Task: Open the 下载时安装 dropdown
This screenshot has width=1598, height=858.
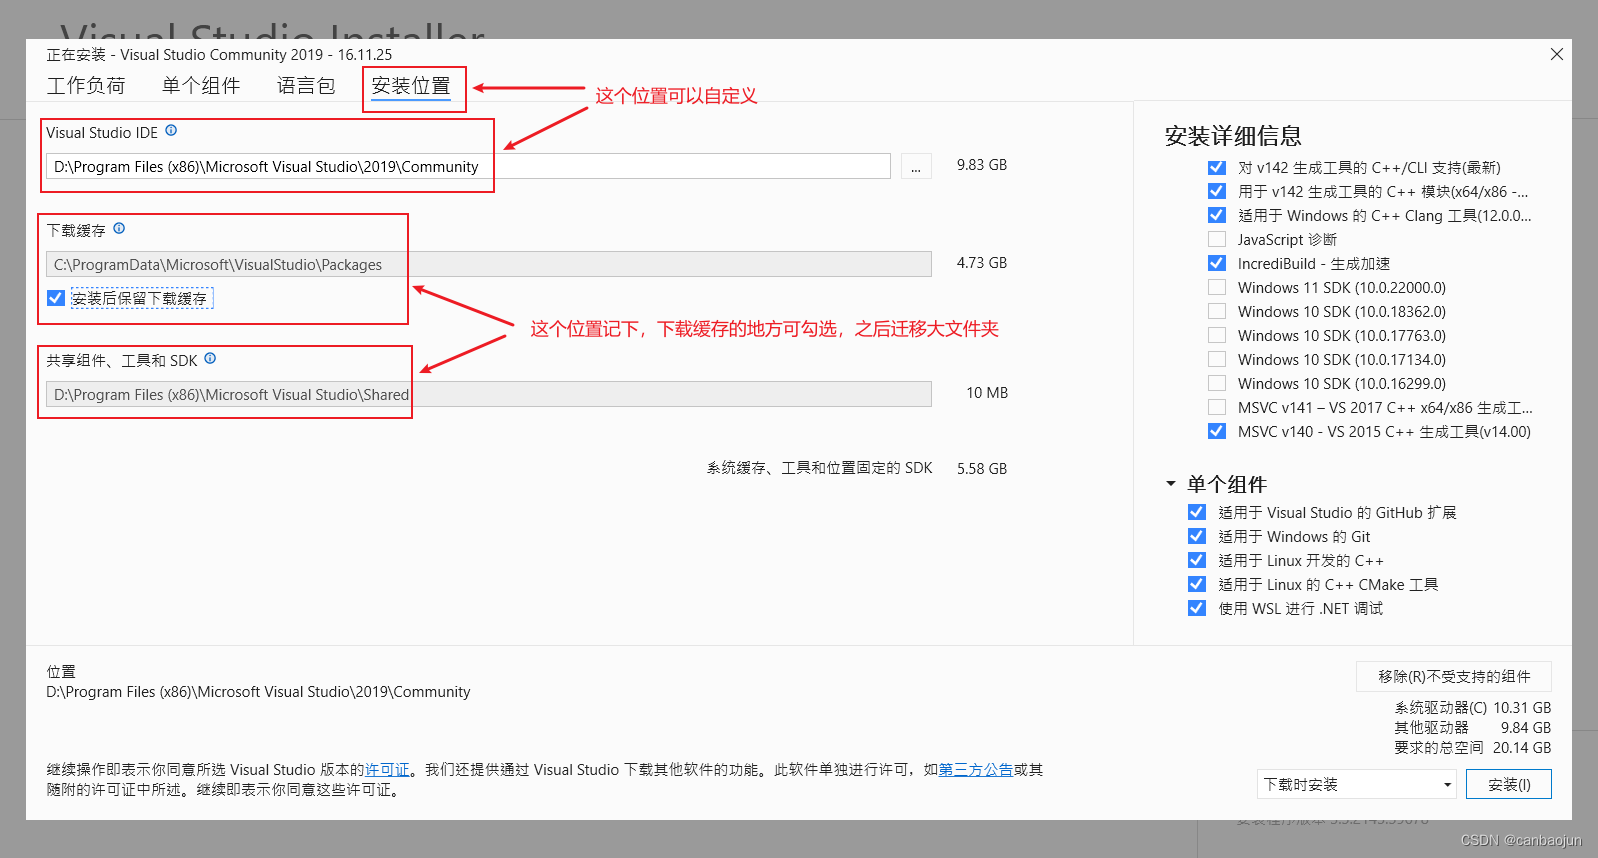Action: click(1356, 784)
